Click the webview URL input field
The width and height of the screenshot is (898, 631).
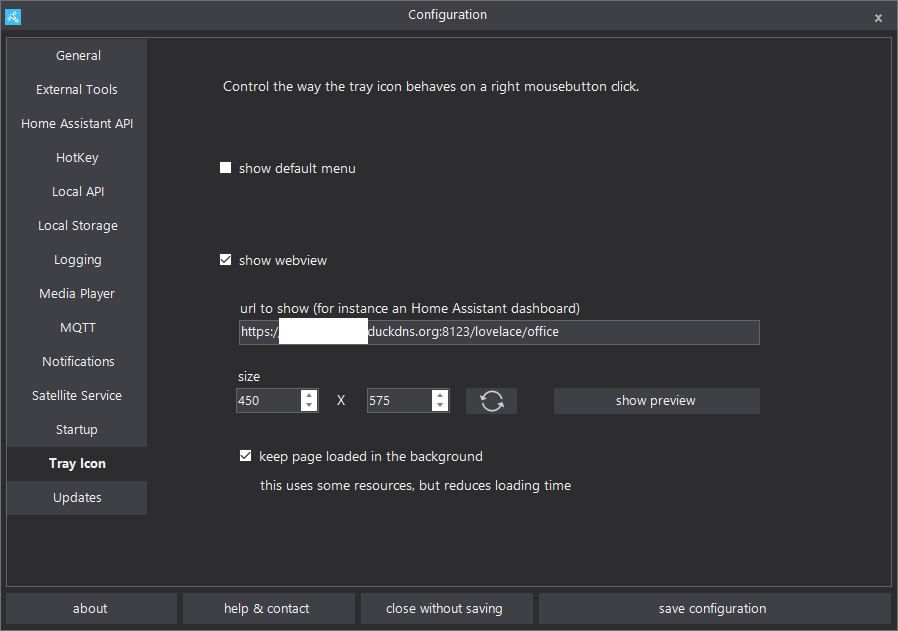tap(499, 332)
